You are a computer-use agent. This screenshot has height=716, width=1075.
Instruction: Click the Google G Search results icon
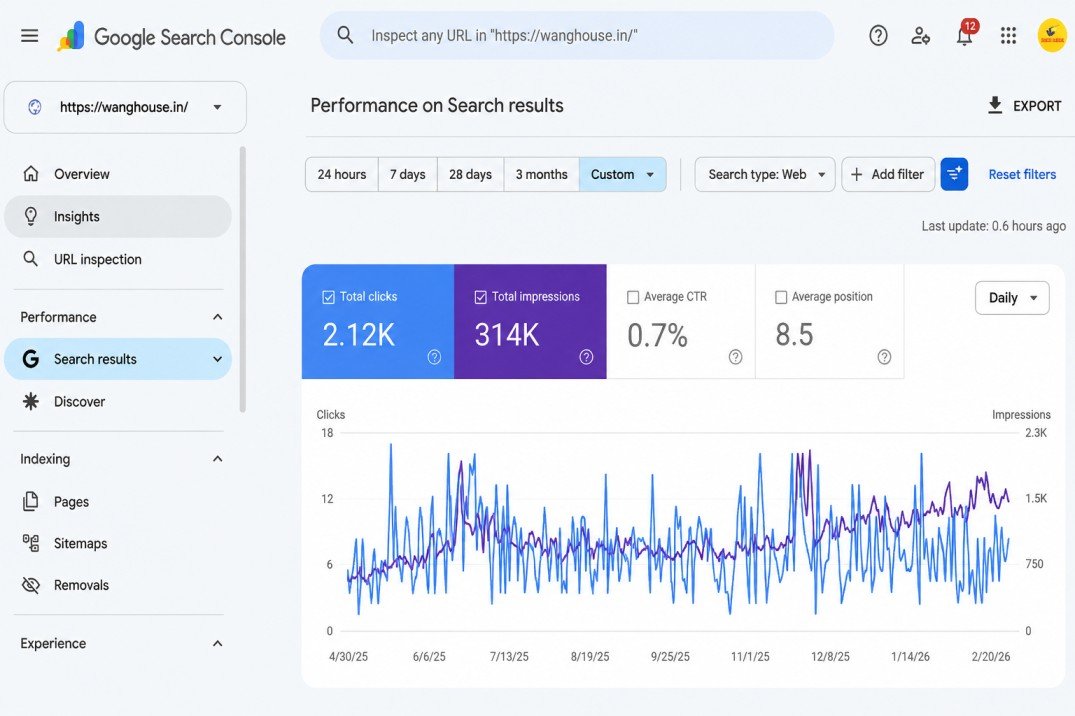pyautogui.click(x=31, y=359)
